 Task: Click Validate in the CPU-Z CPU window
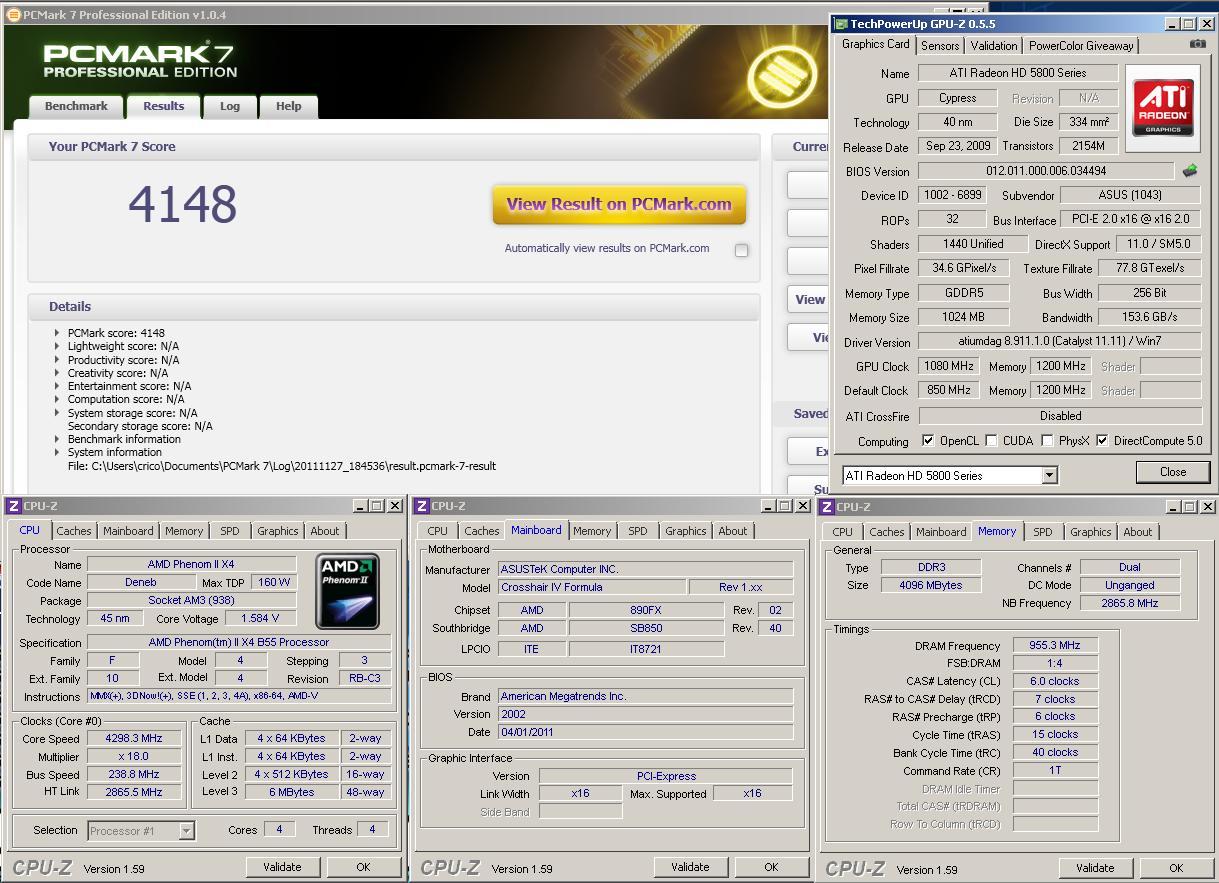click(283, 867)
